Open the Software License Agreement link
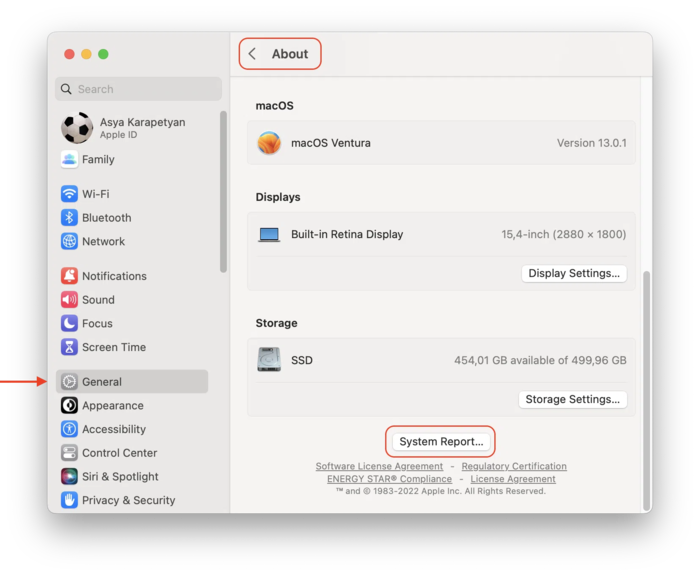Screen dimensions: 700x576 click(379, 467)
